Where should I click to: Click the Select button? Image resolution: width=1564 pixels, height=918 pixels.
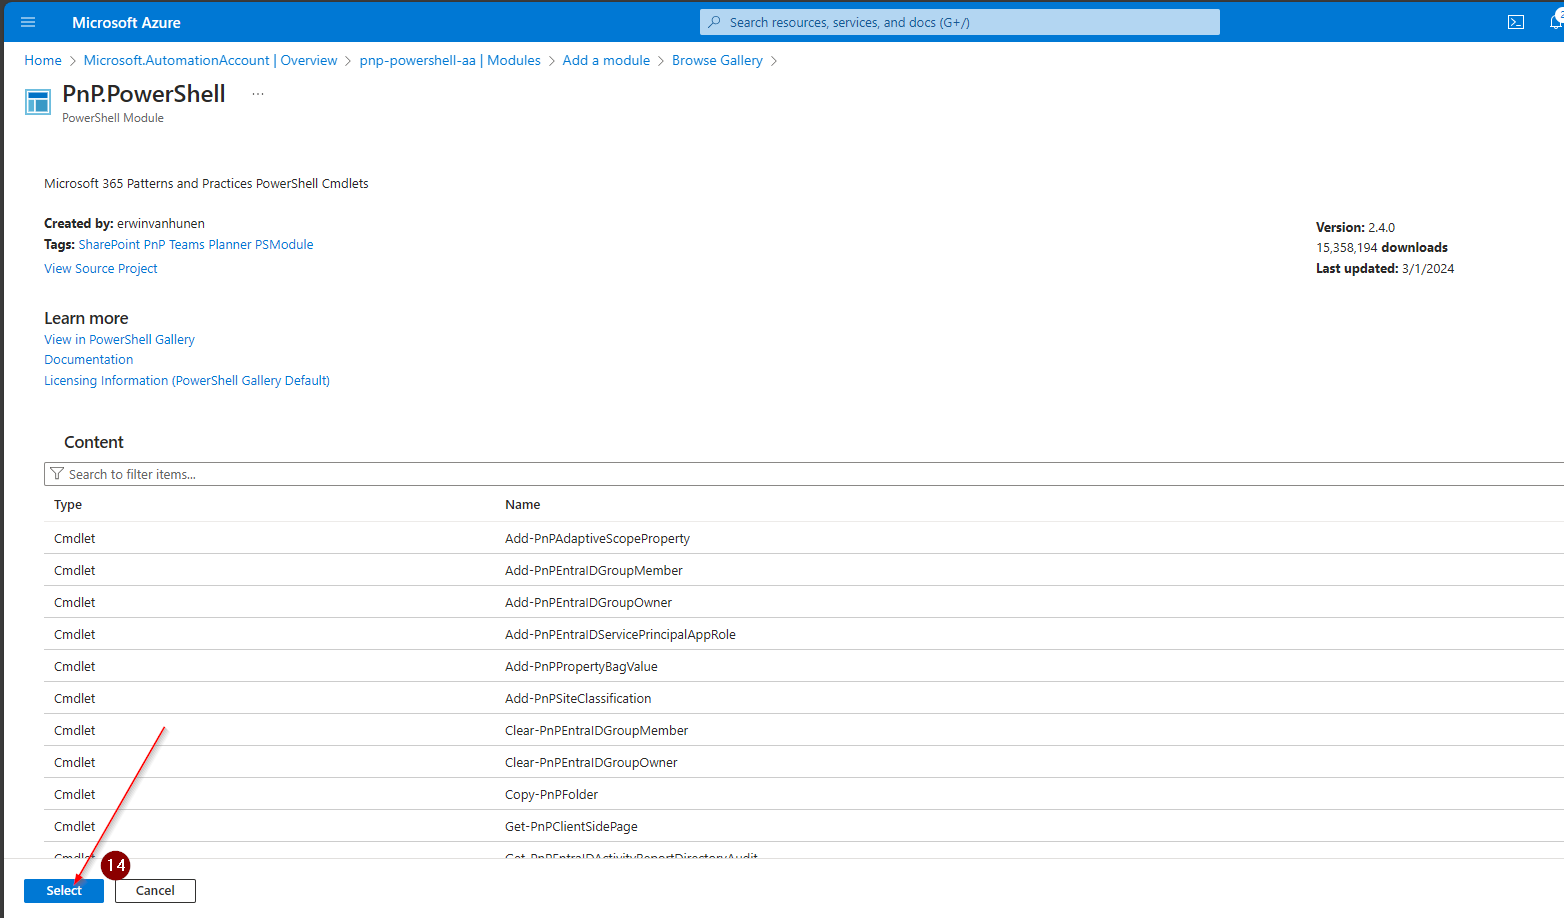coord(64,890)
